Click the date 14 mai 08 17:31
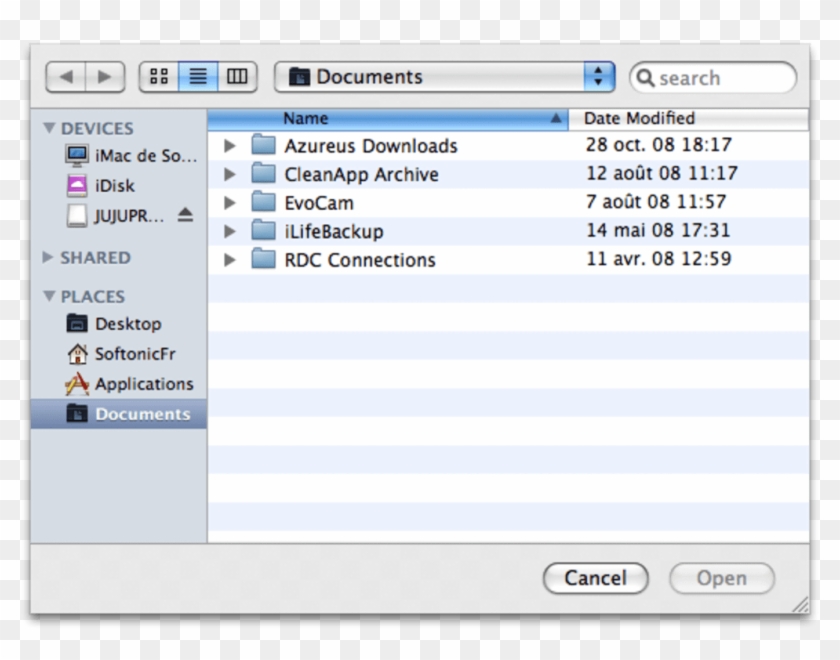 coord(658,230)
